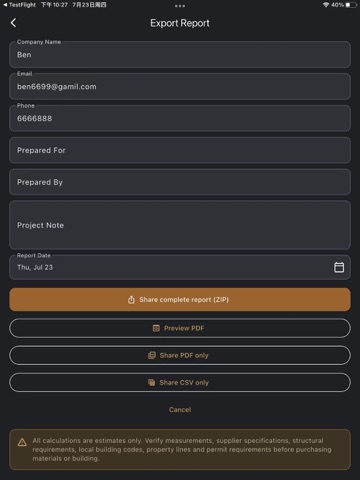The width and height of the screenshot is (360, 480).
Task: Focus the Prepared For field
Action: coord(180,150)
